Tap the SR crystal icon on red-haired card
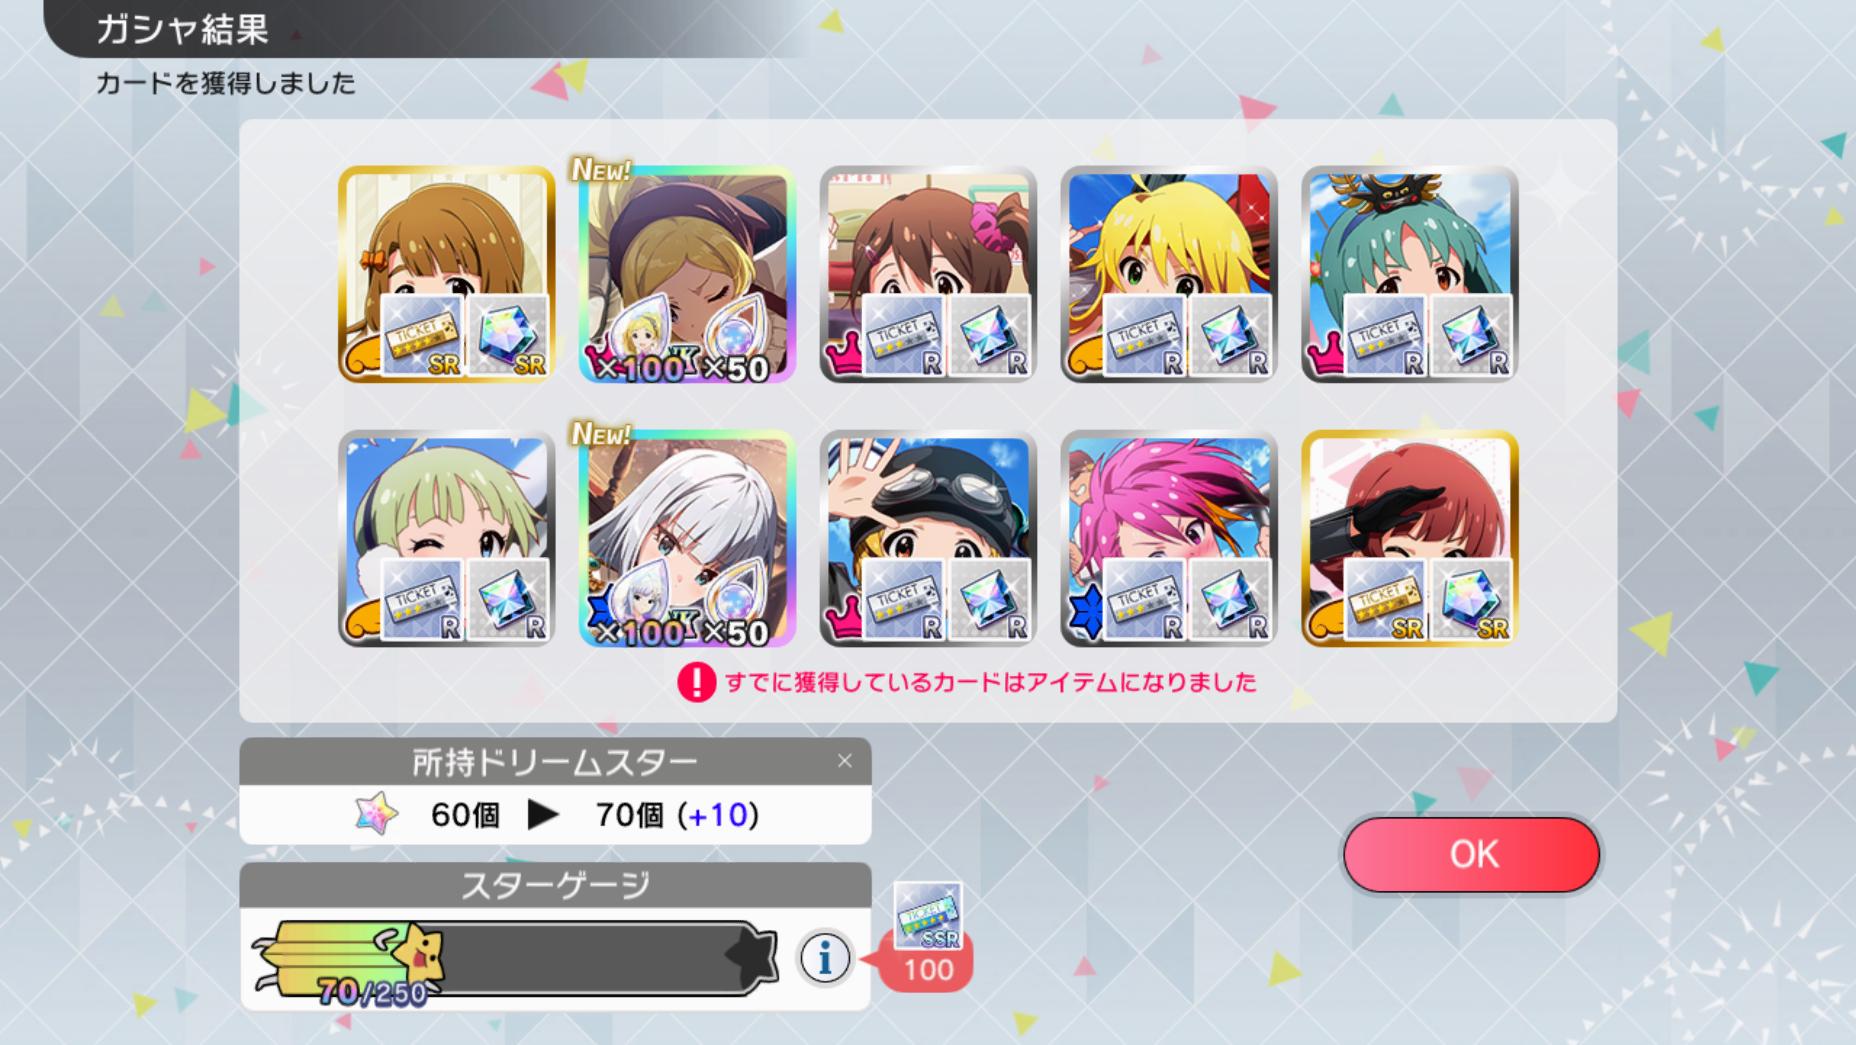This screenshot has height=1045, width=1856. (x=1471, y=600)
